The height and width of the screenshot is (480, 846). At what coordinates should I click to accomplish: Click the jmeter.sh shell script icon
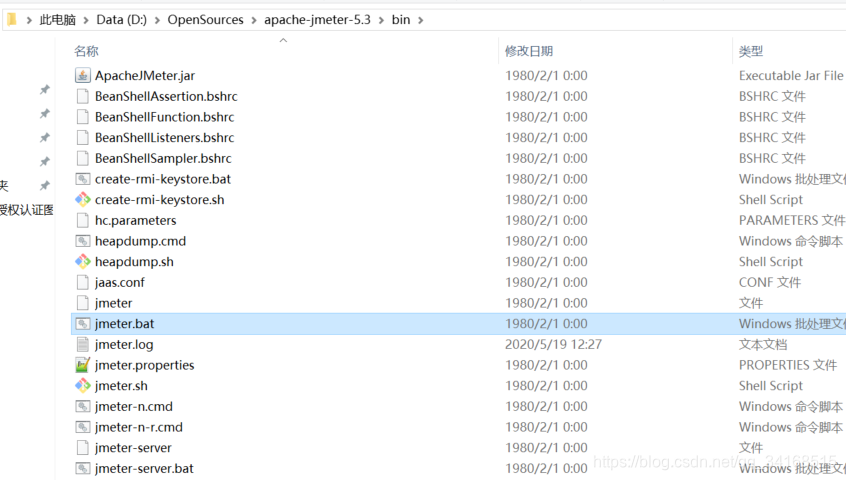click(83, 386)
